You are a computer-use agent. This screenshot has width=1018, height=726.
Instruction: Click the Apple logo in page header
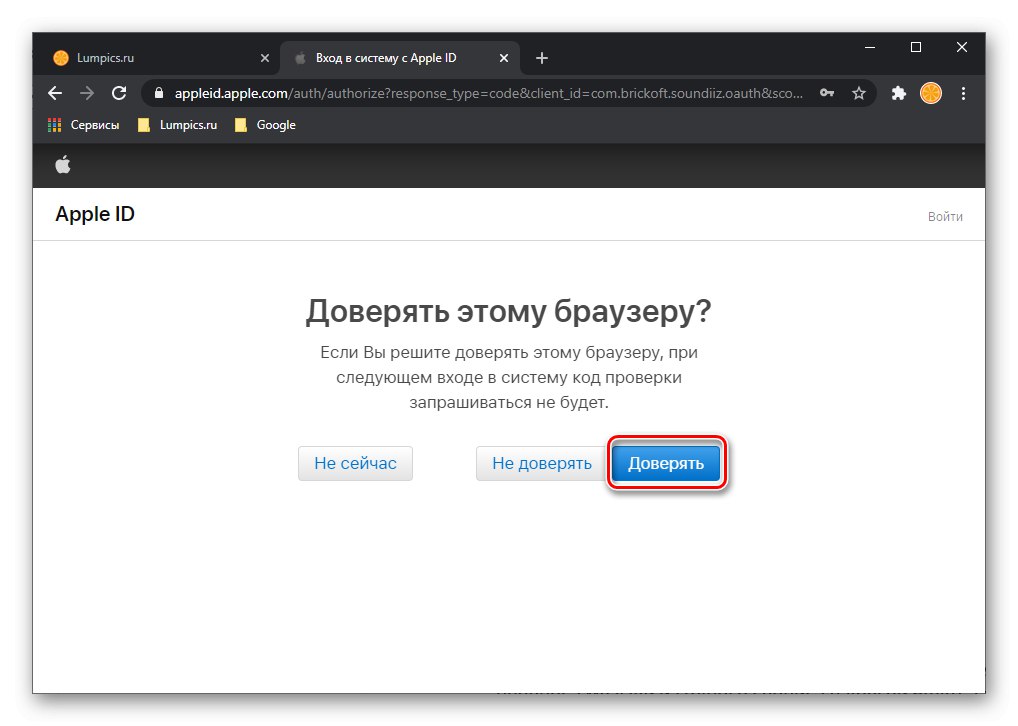click(63, 165)
